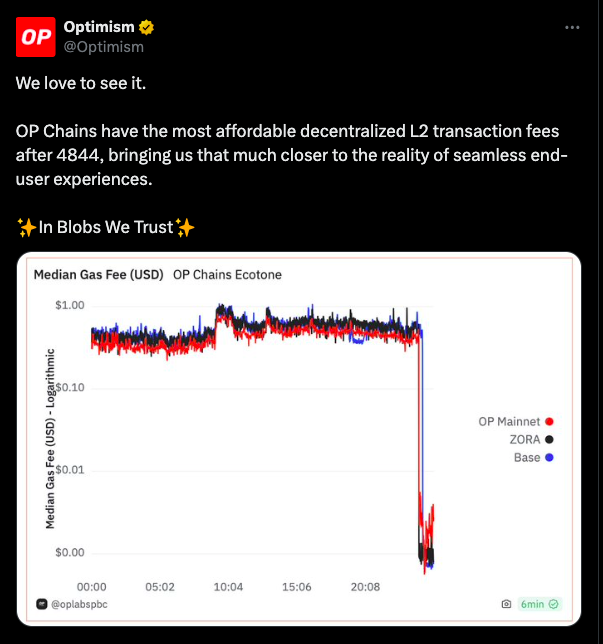Toggle OP Mainnet red legend dot
This screenshot has height=644, width=603.
[x=549, y=421]
